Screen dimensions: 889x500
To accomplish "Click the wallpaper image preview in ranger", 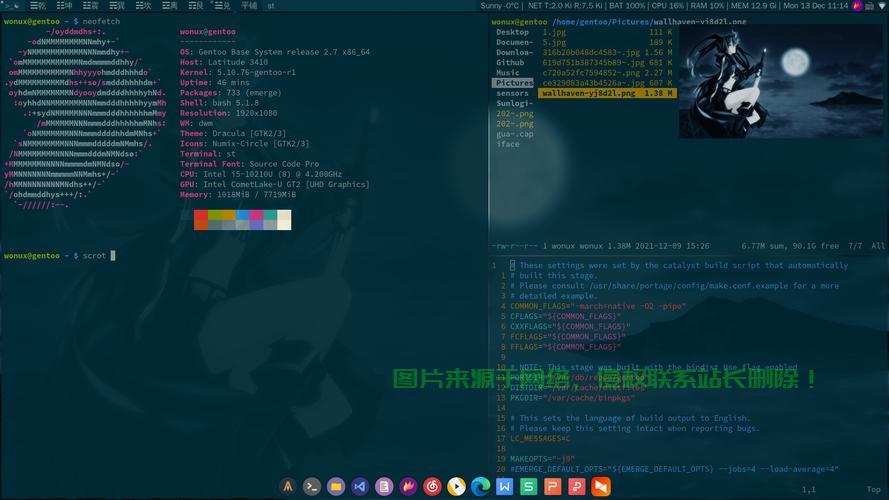I will point(781,81).
